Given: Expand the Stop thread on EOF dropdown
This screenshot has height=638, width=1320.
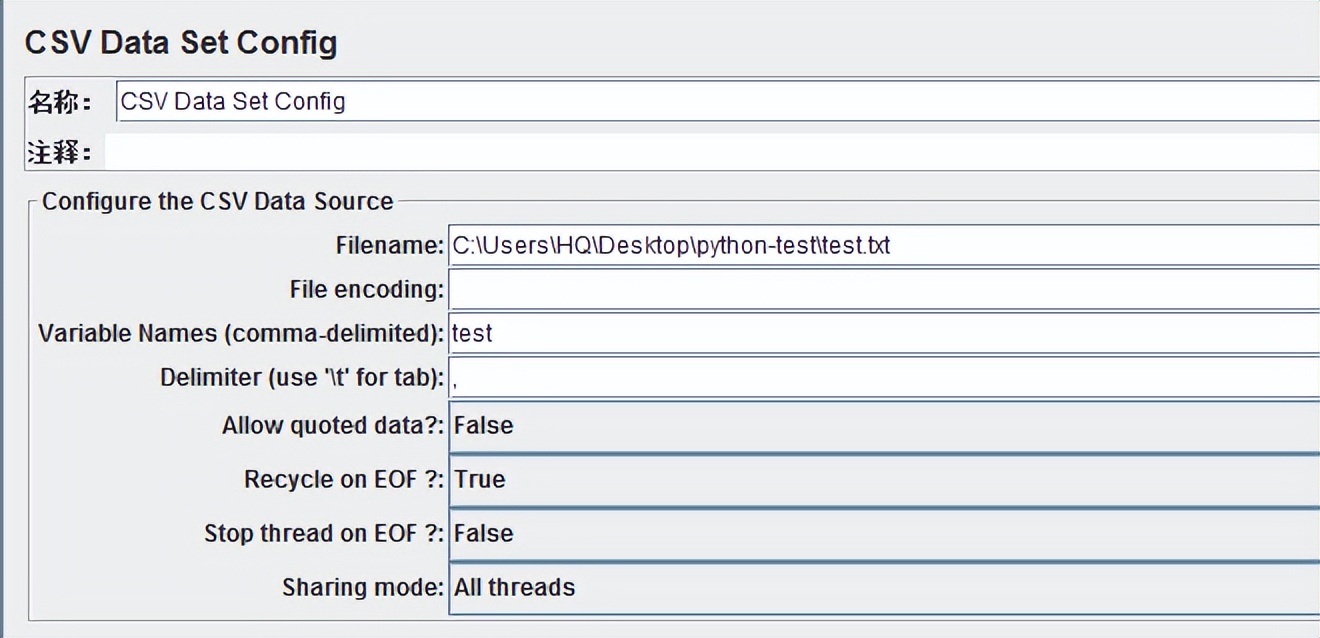Looking at the screenshot, I should [884, 534].
